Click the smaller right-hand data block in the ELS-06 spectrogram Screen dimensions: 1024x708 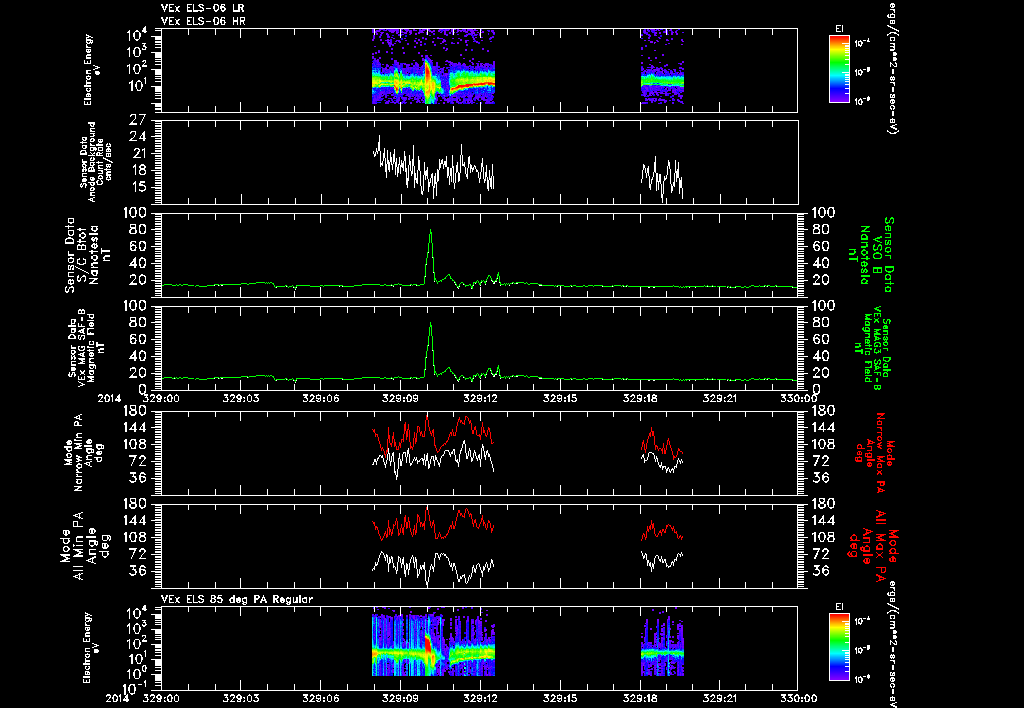point(662,66)
